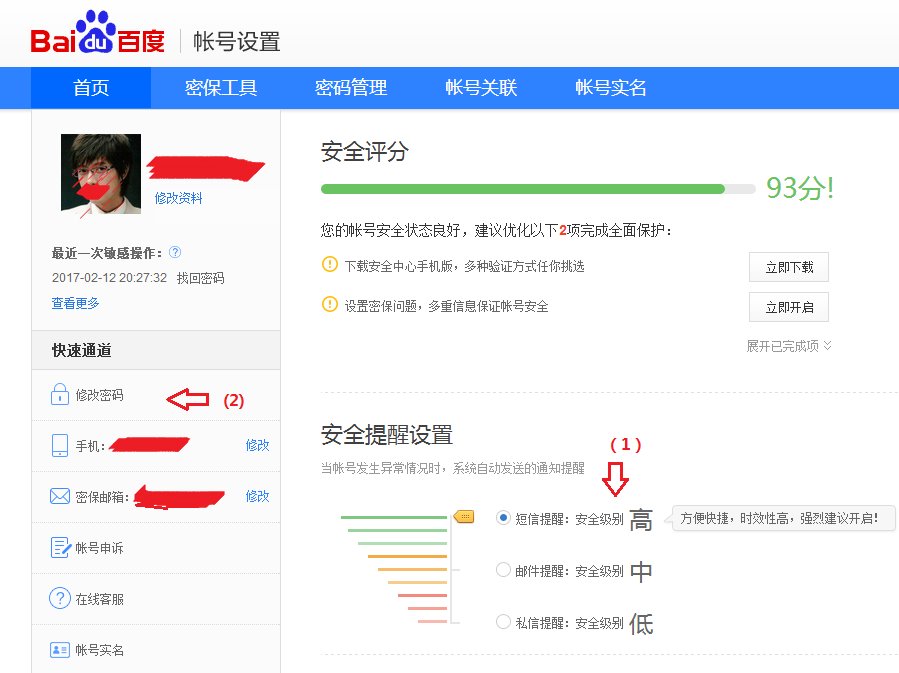Click the profile avatar photo

(98, 173)
